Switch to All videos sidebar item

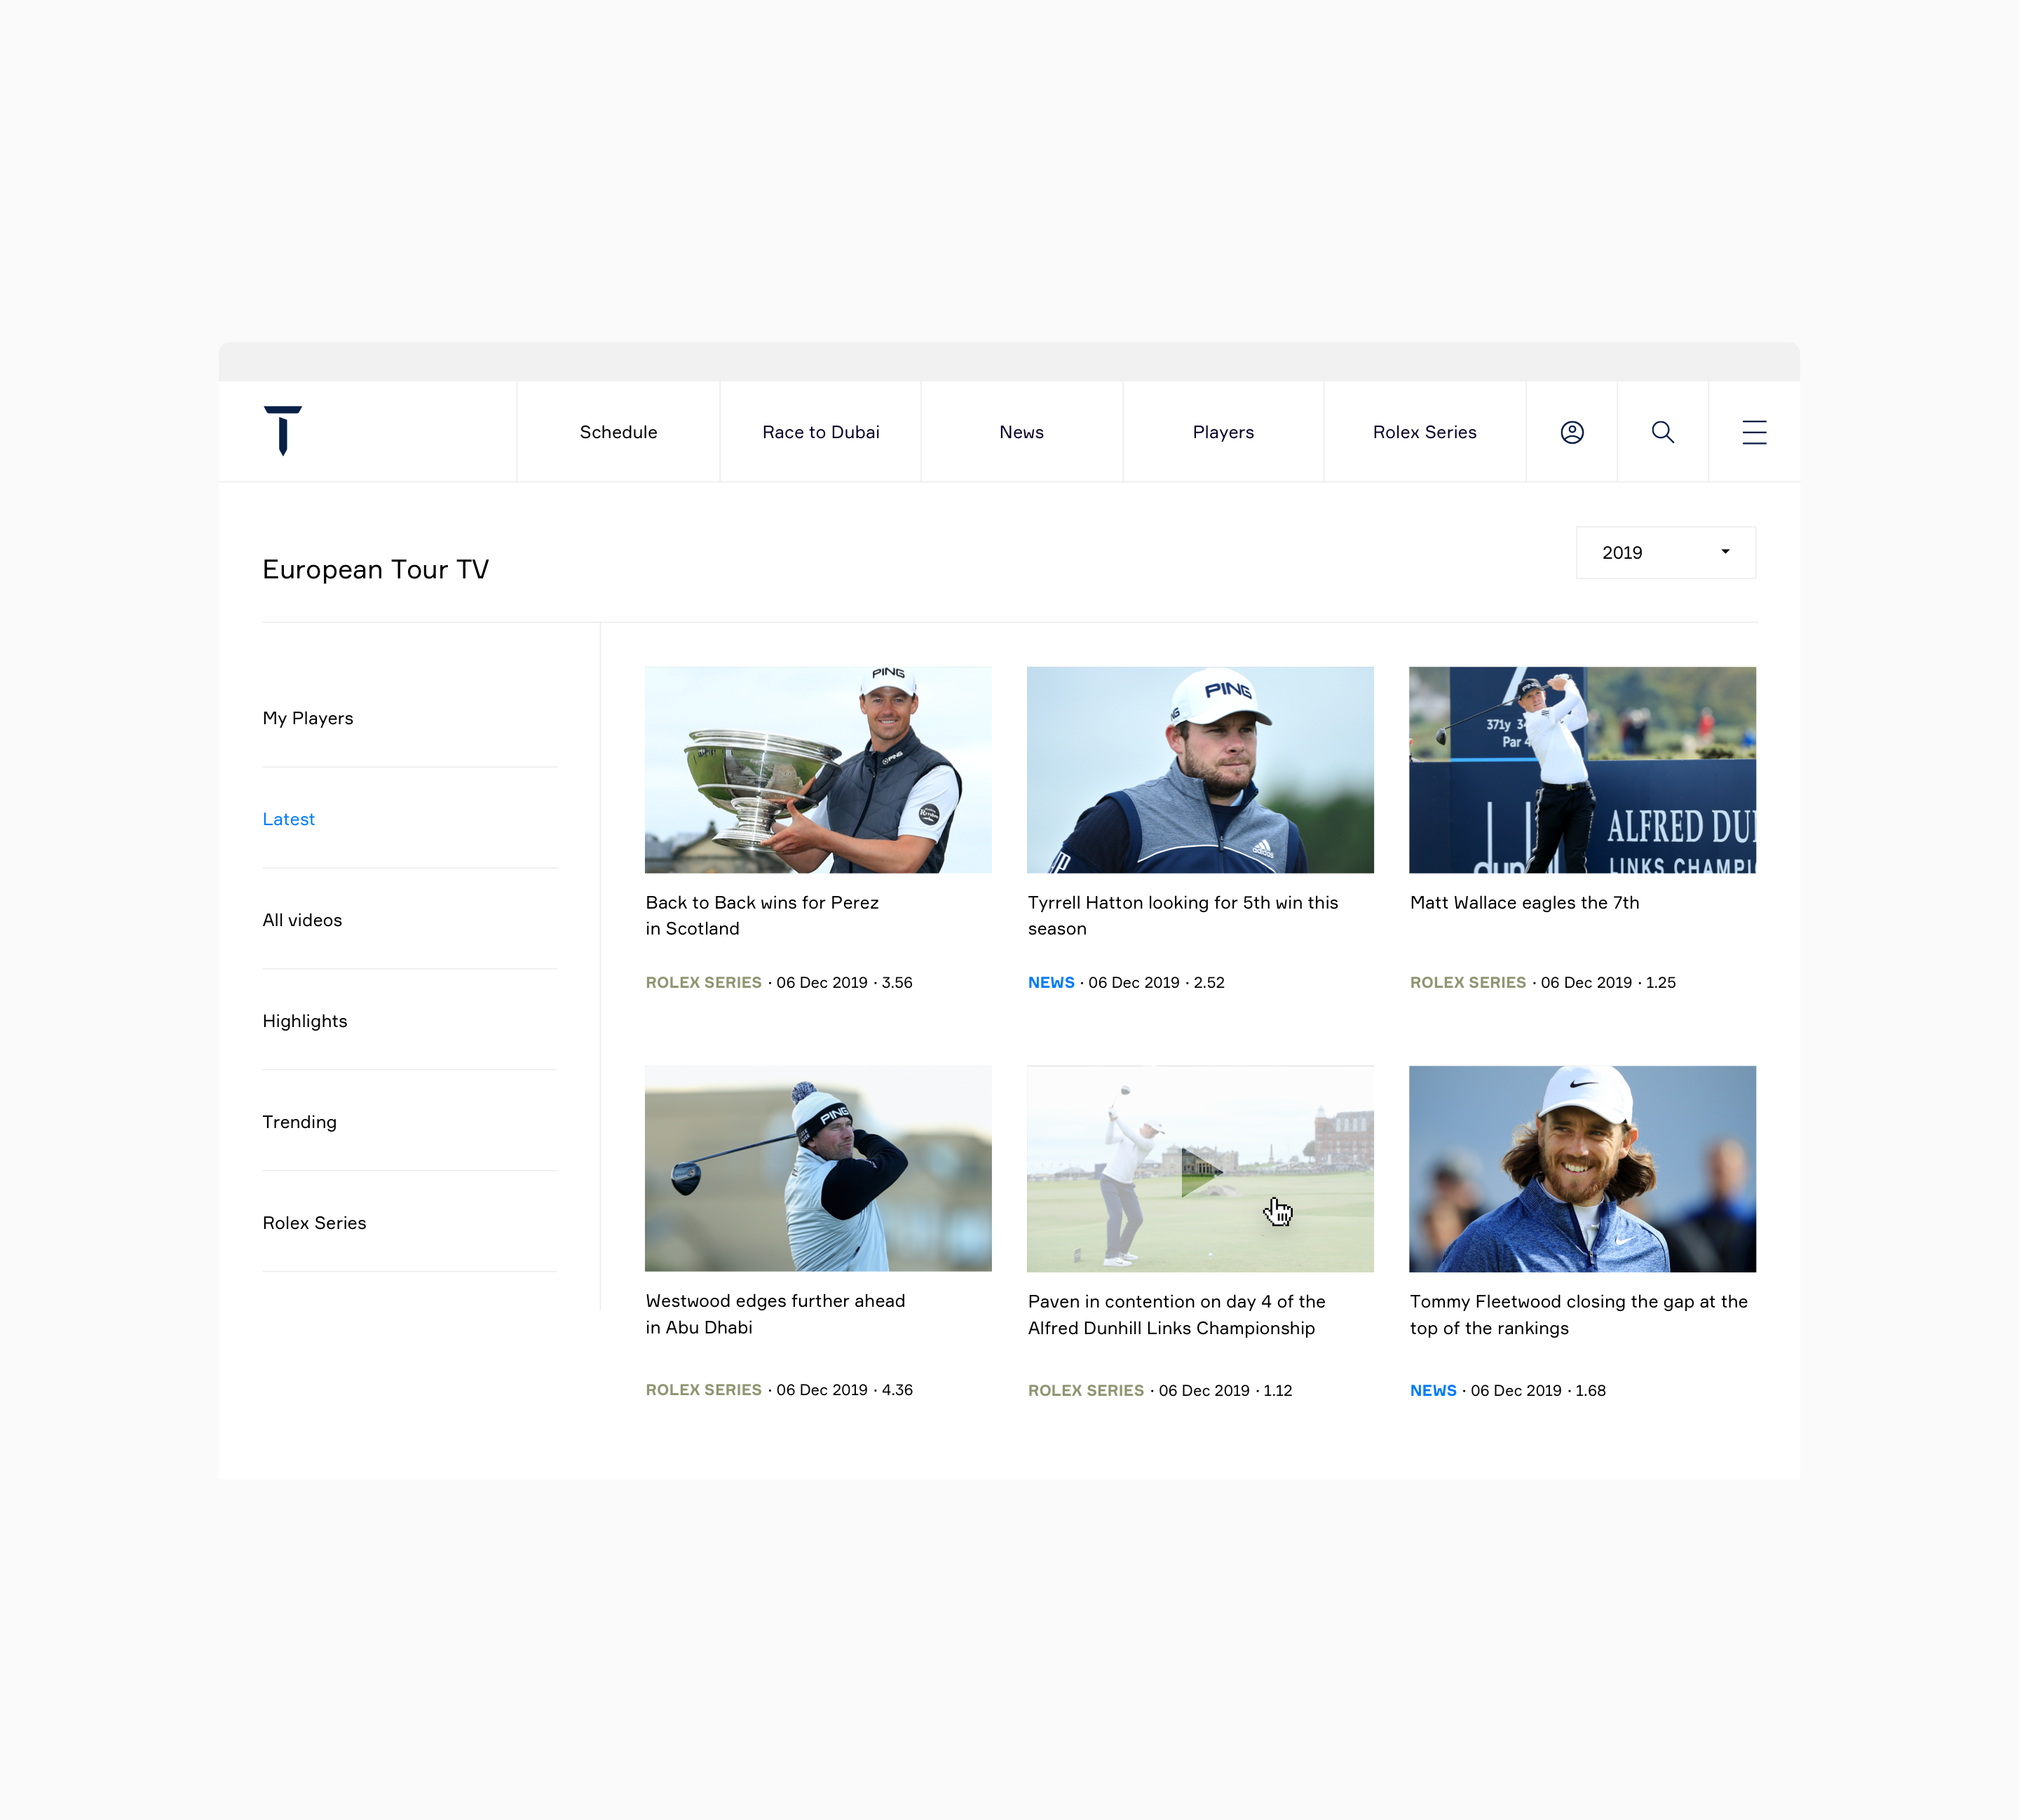tap(302, 920)
